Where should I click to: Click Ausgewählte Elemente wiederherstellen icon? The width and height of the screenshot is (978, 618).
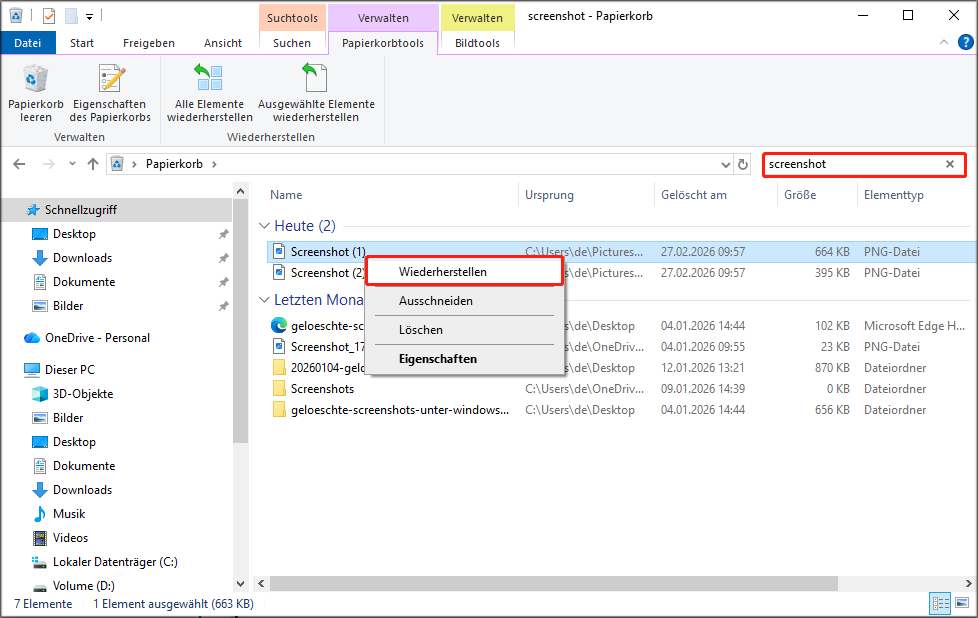(x=316, y=80)
